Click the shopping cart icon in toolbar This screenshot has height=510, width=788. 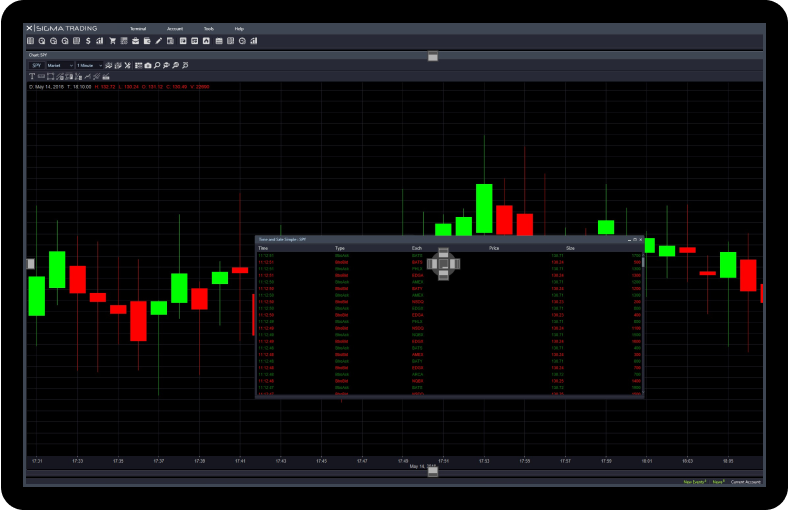click(112, 41)
